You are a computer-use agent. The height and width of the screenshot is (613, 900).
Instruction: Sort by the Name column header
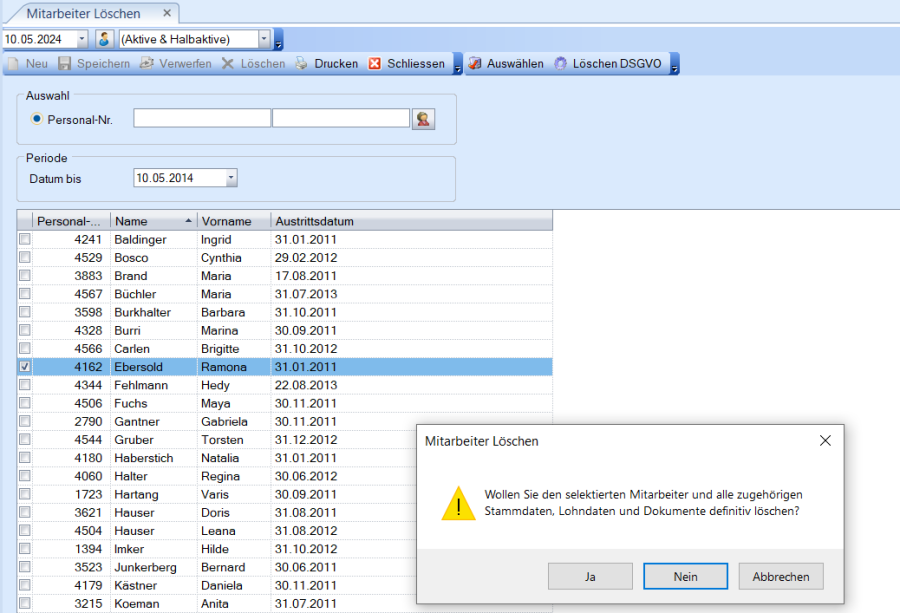click(x=154, y=221)
